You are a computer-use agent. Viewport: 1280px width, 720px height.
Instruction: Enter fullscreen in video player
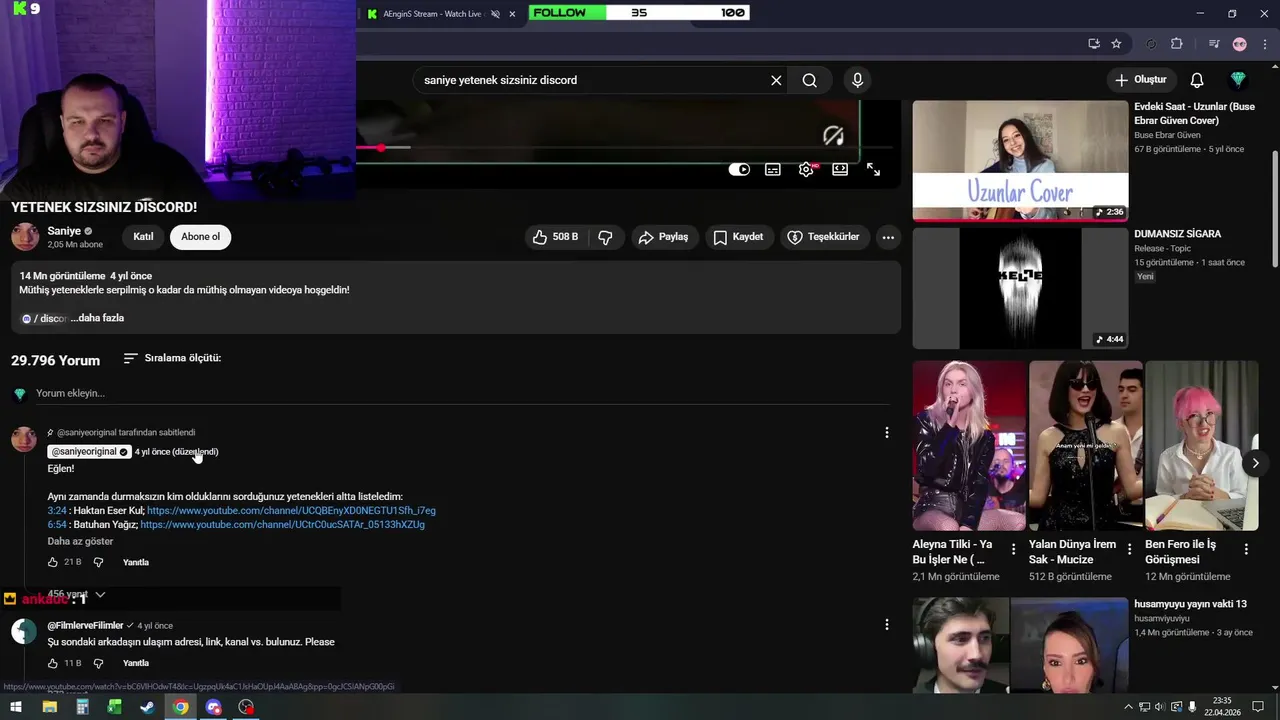click(873, 169)
